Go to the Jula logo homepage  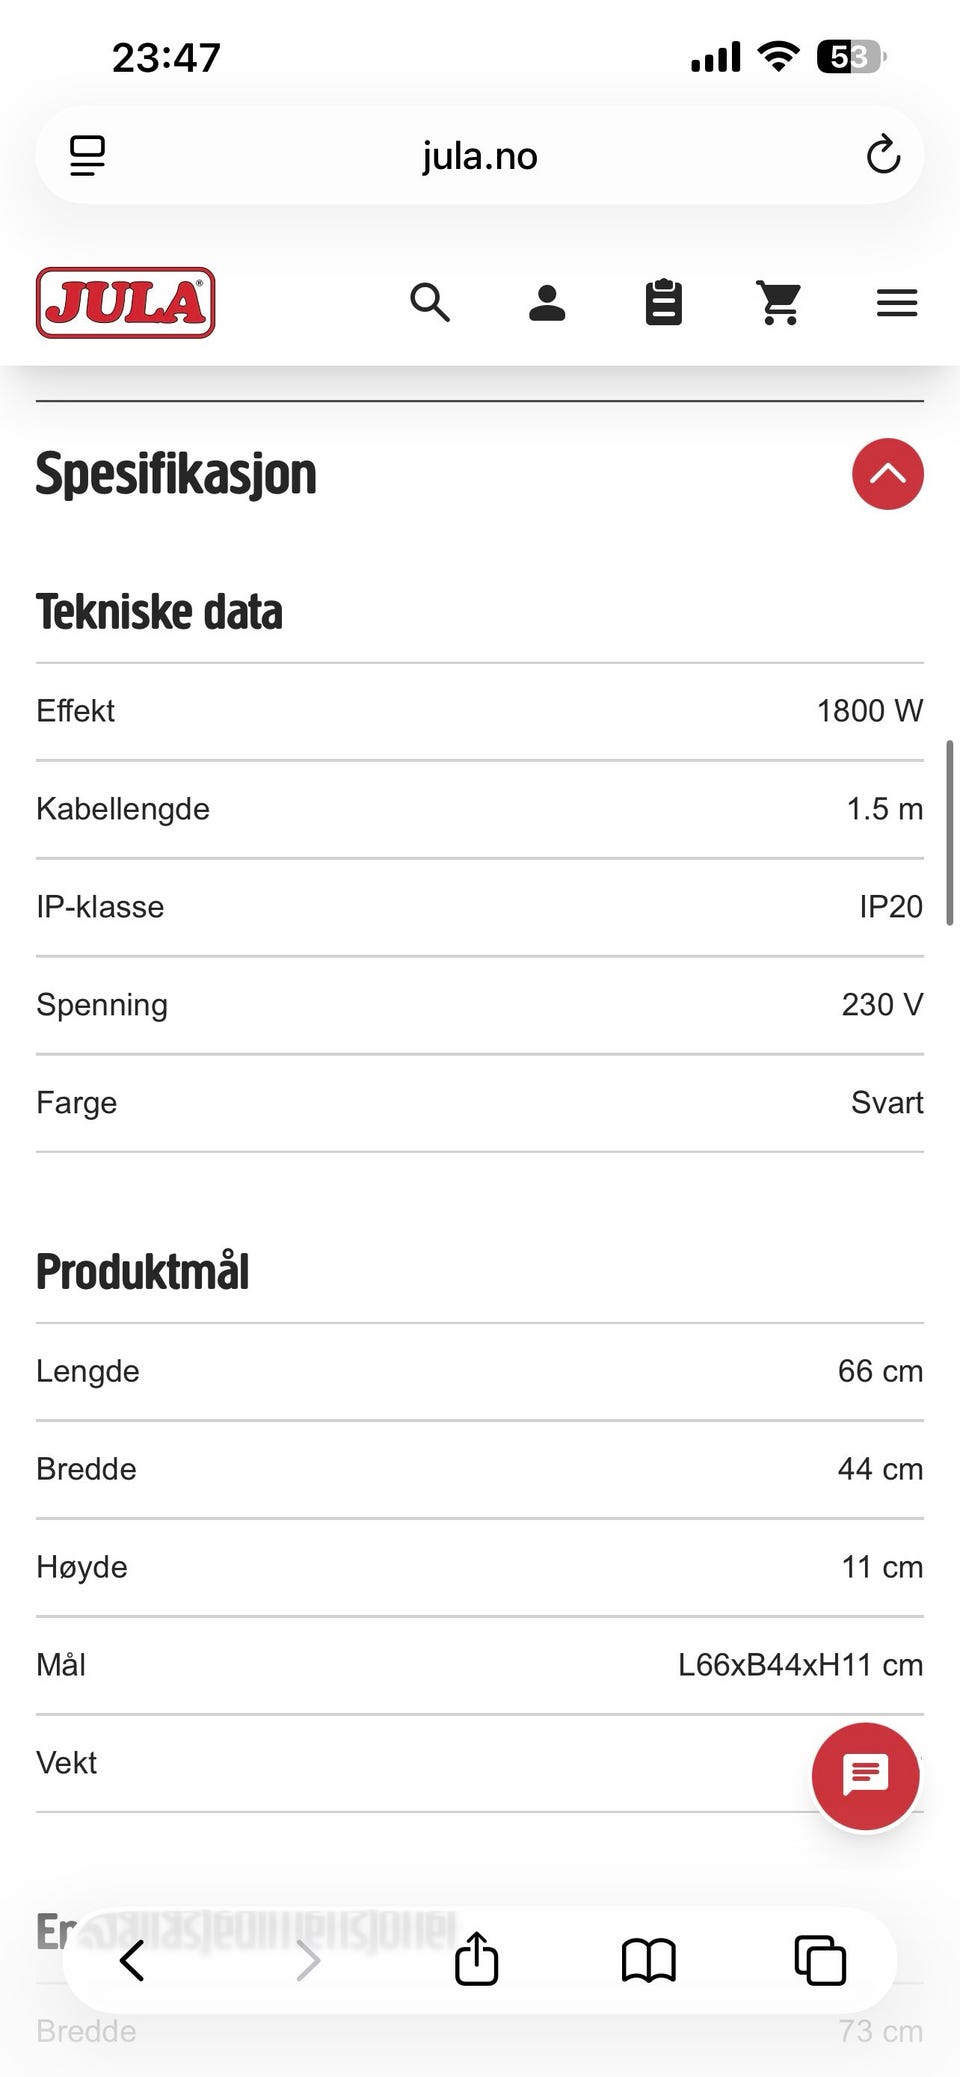126,302
